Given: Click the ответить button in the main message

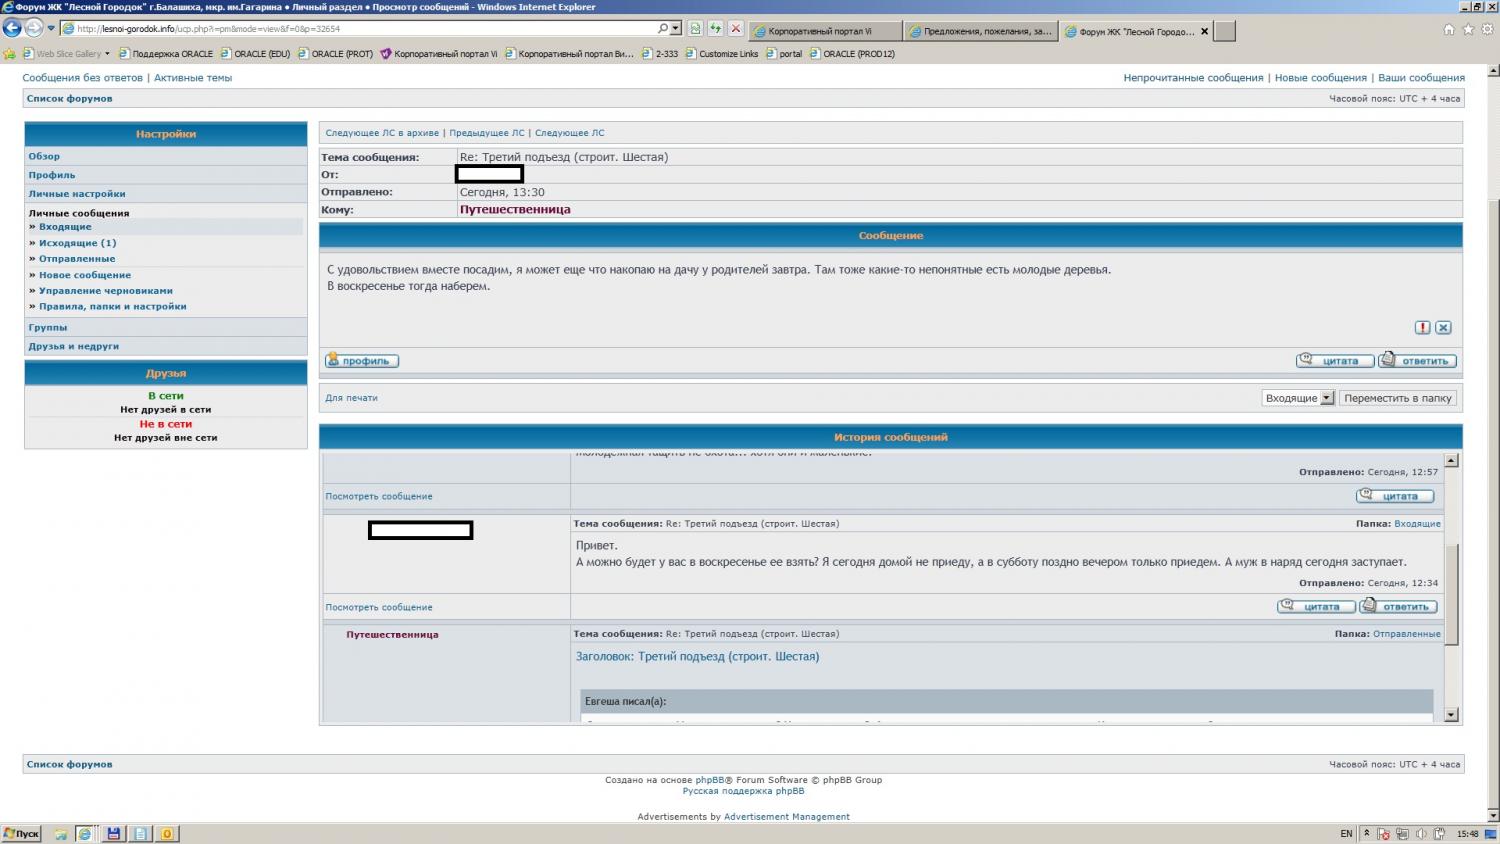Looking at the screenshot, I should tap(1417, 361).
